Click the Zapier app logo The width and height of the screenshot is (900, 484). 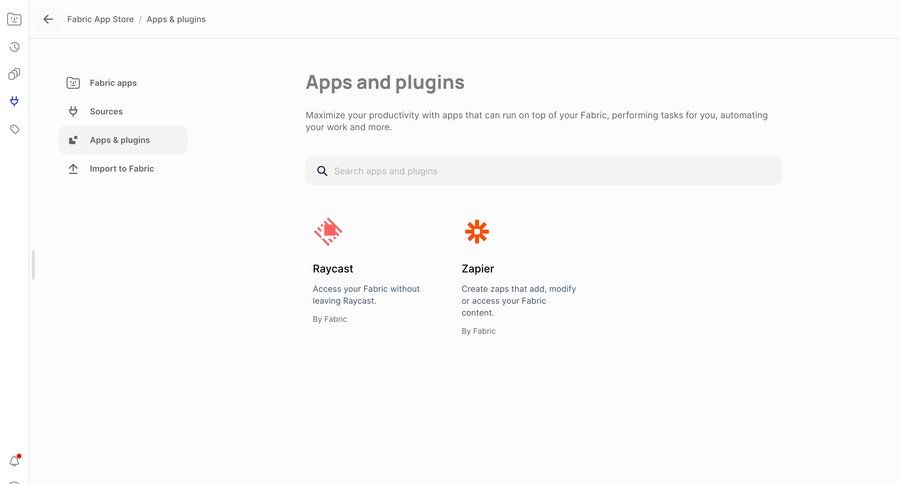pyautogui.click(x=477, y=232)
